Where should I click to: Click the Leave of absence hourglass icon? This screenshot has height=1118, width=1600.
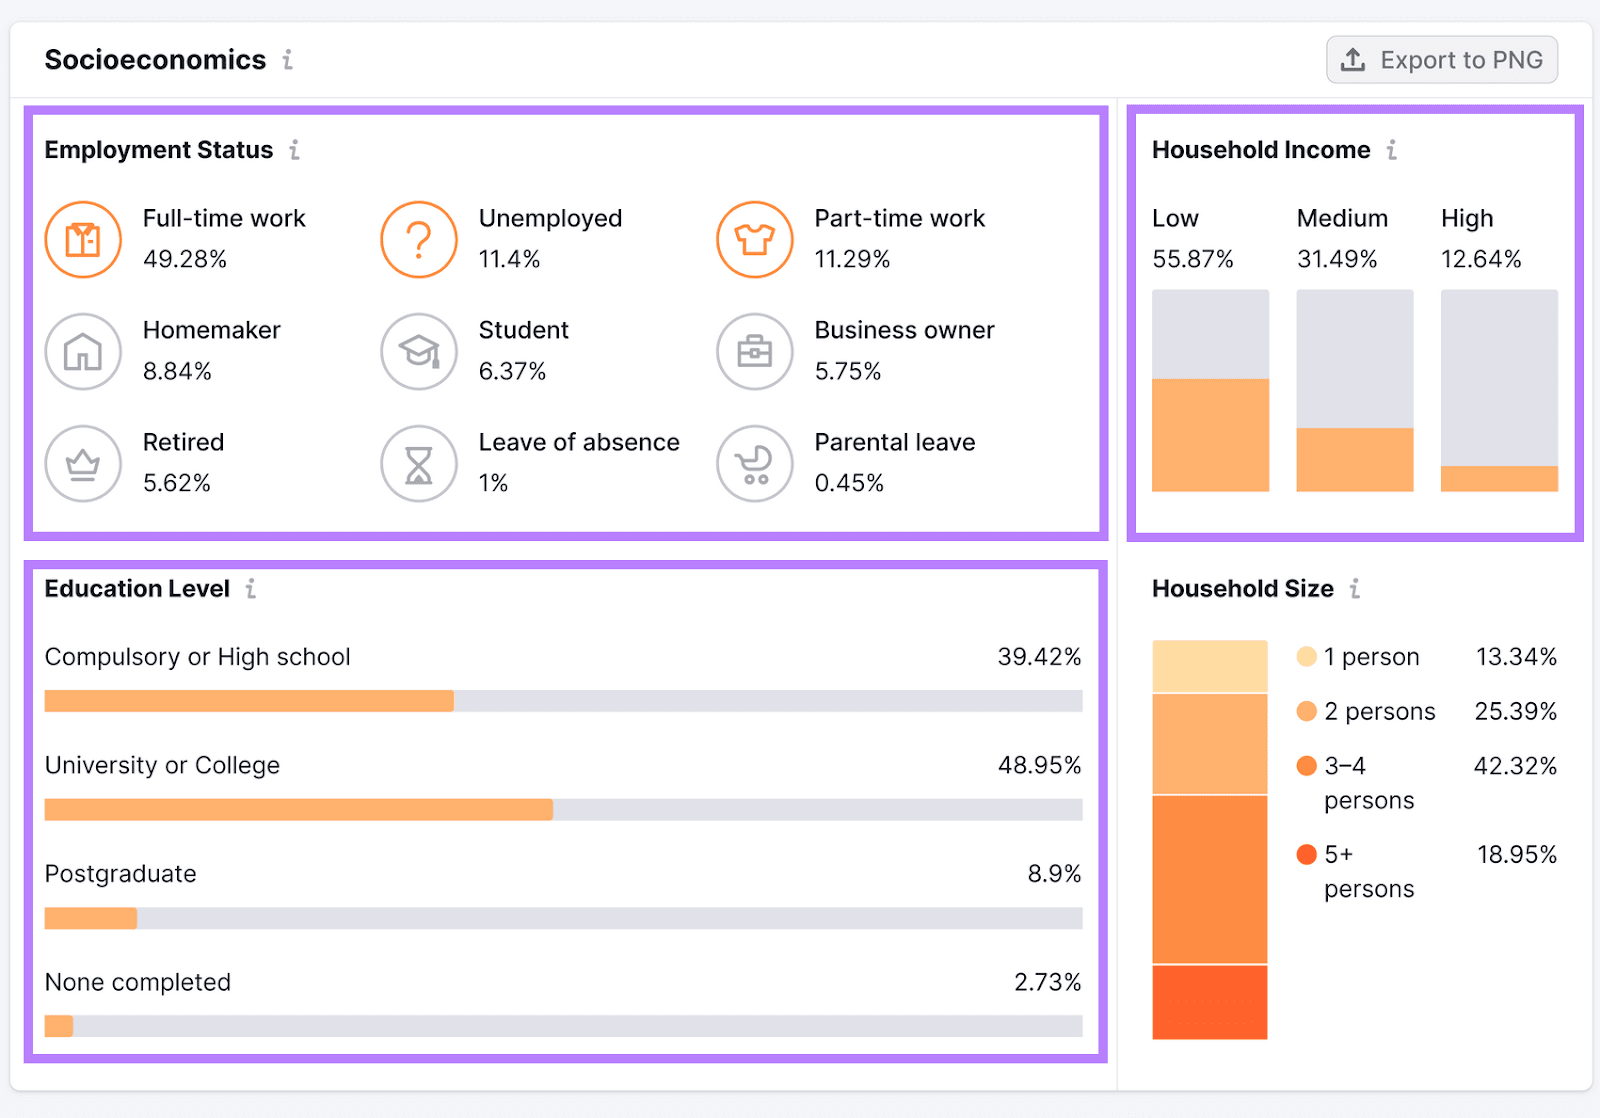pyautogui.click(x=419, y=464)
